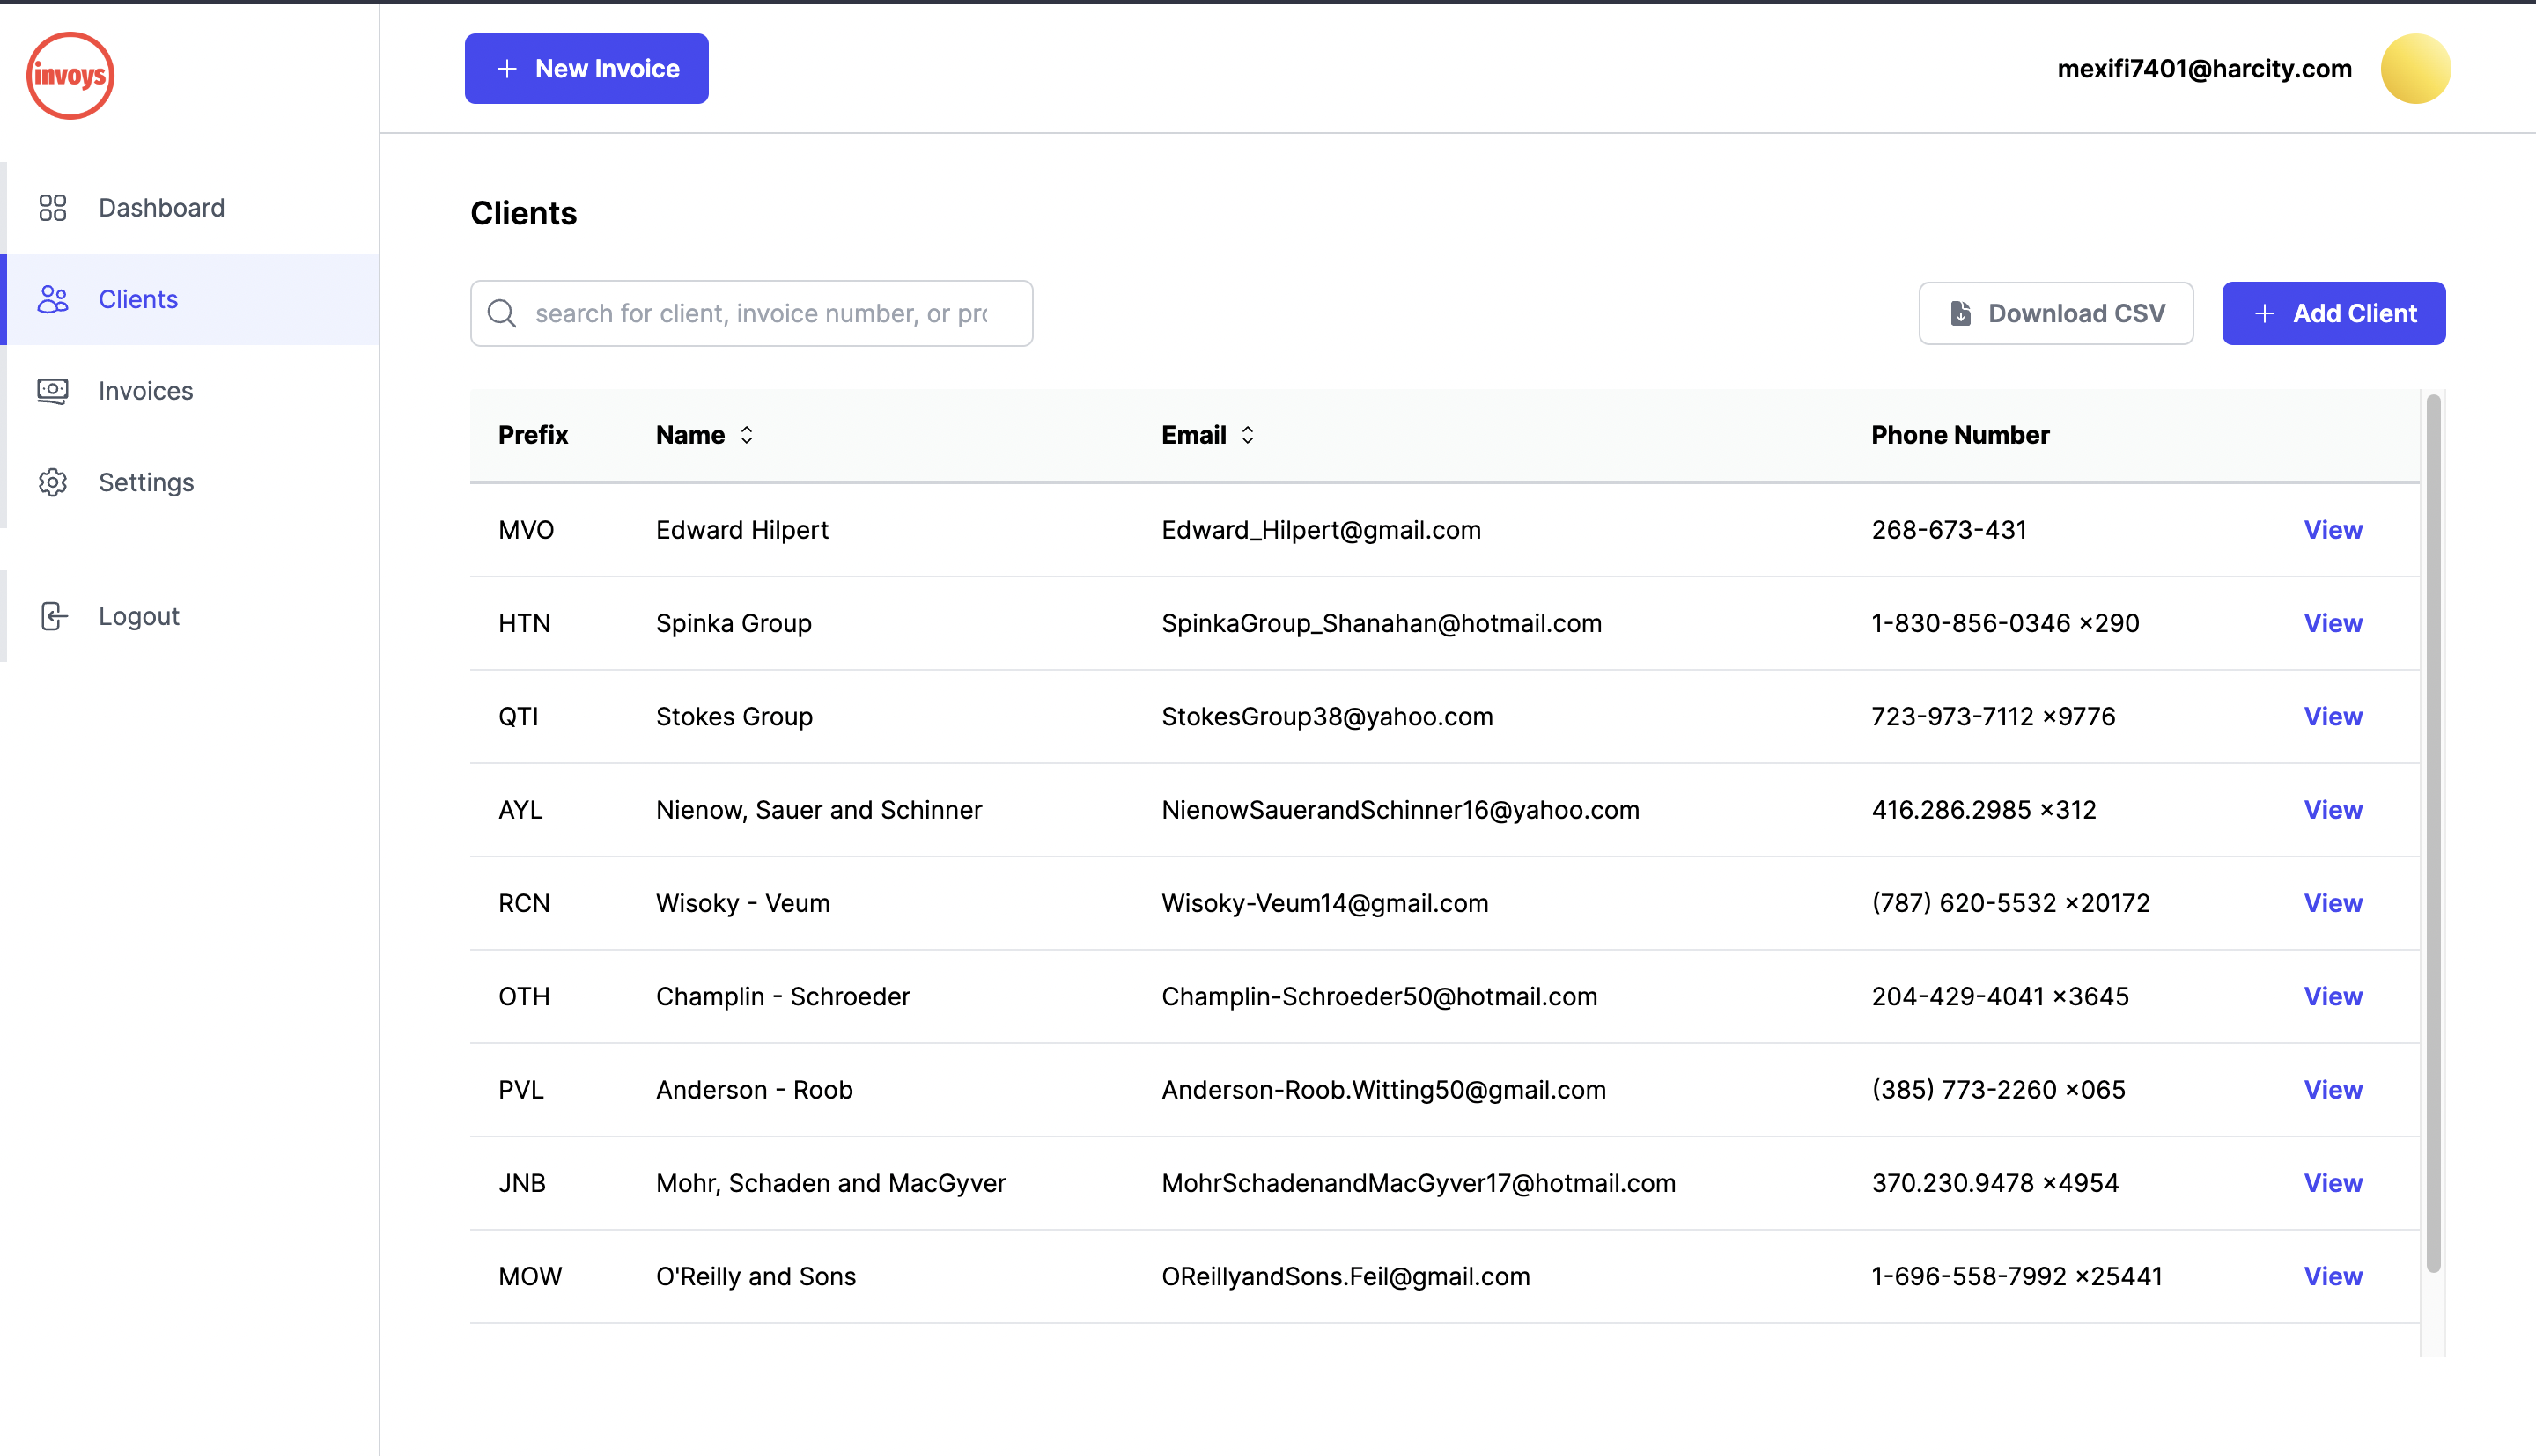
Task: Click the MOW prefix cell
Action: click(530, 1276)
